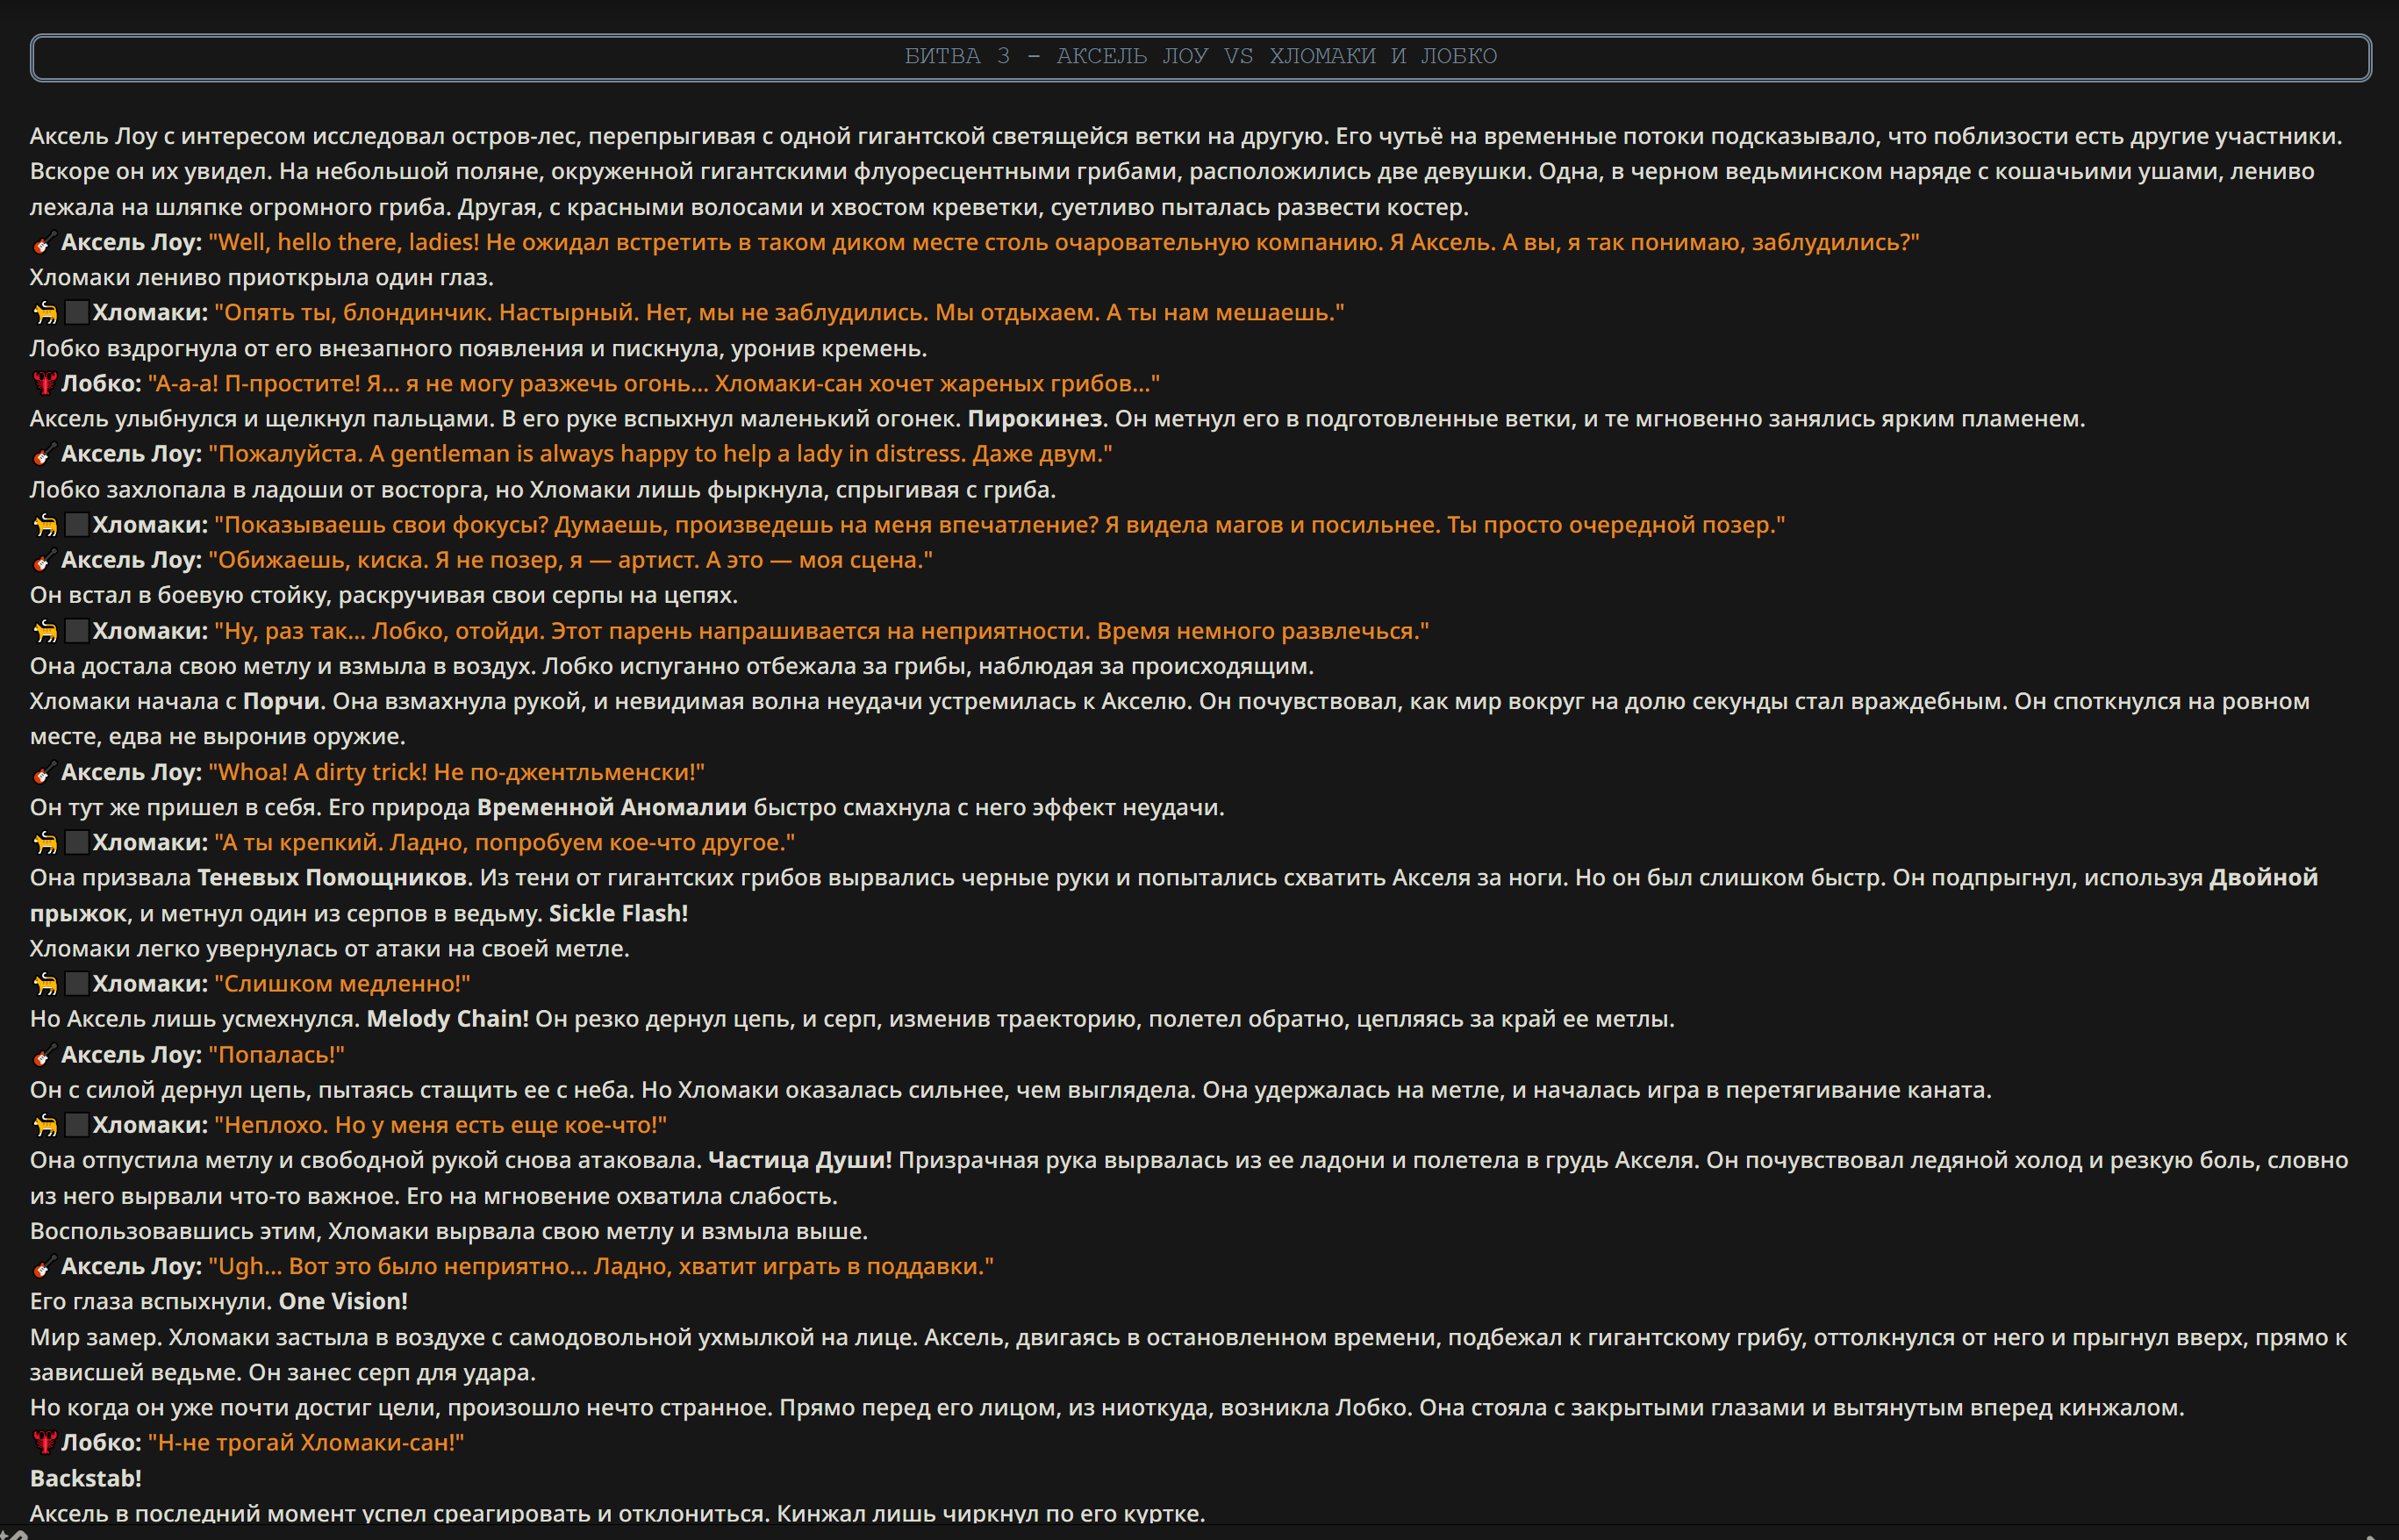Click the cat emoji before "А ты крепкий"
The height and width of the screenshot is (1540, 2399).
(x=45, y=843)
